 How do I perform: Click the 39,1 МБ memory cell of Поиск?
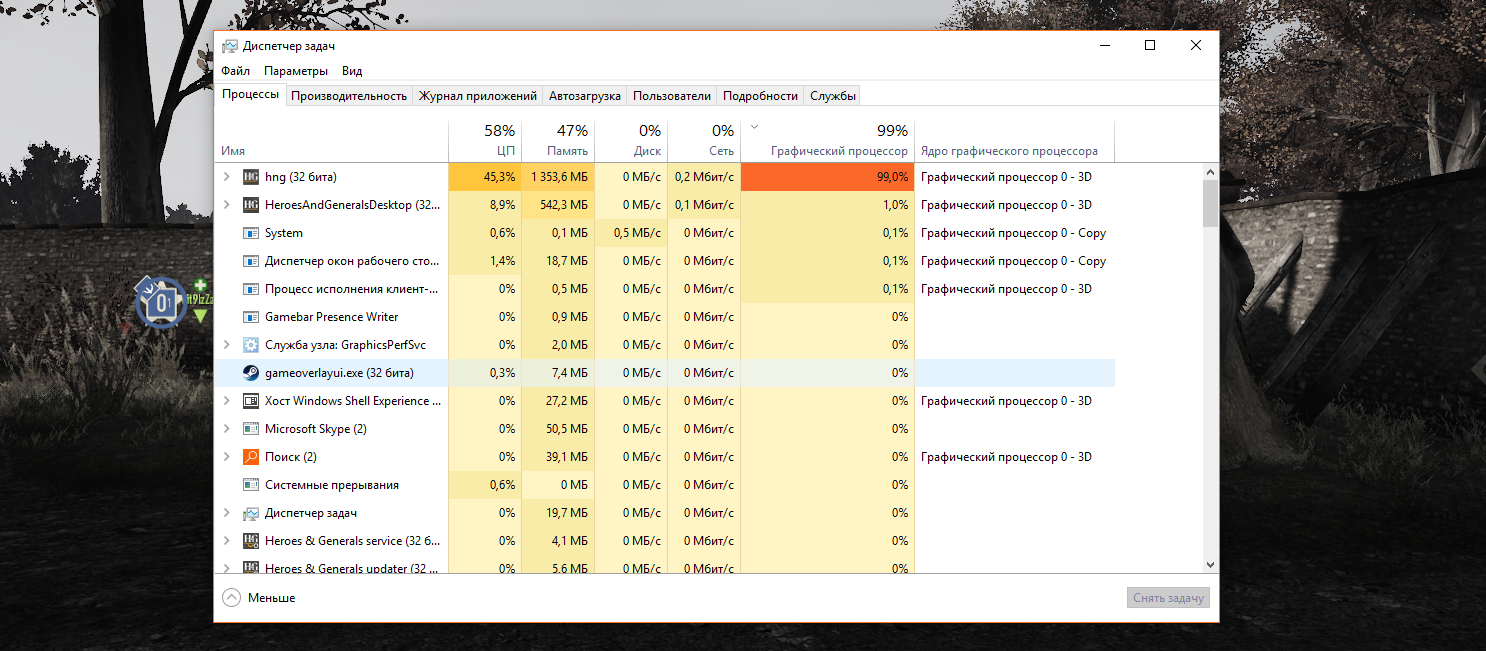[557, 457]
